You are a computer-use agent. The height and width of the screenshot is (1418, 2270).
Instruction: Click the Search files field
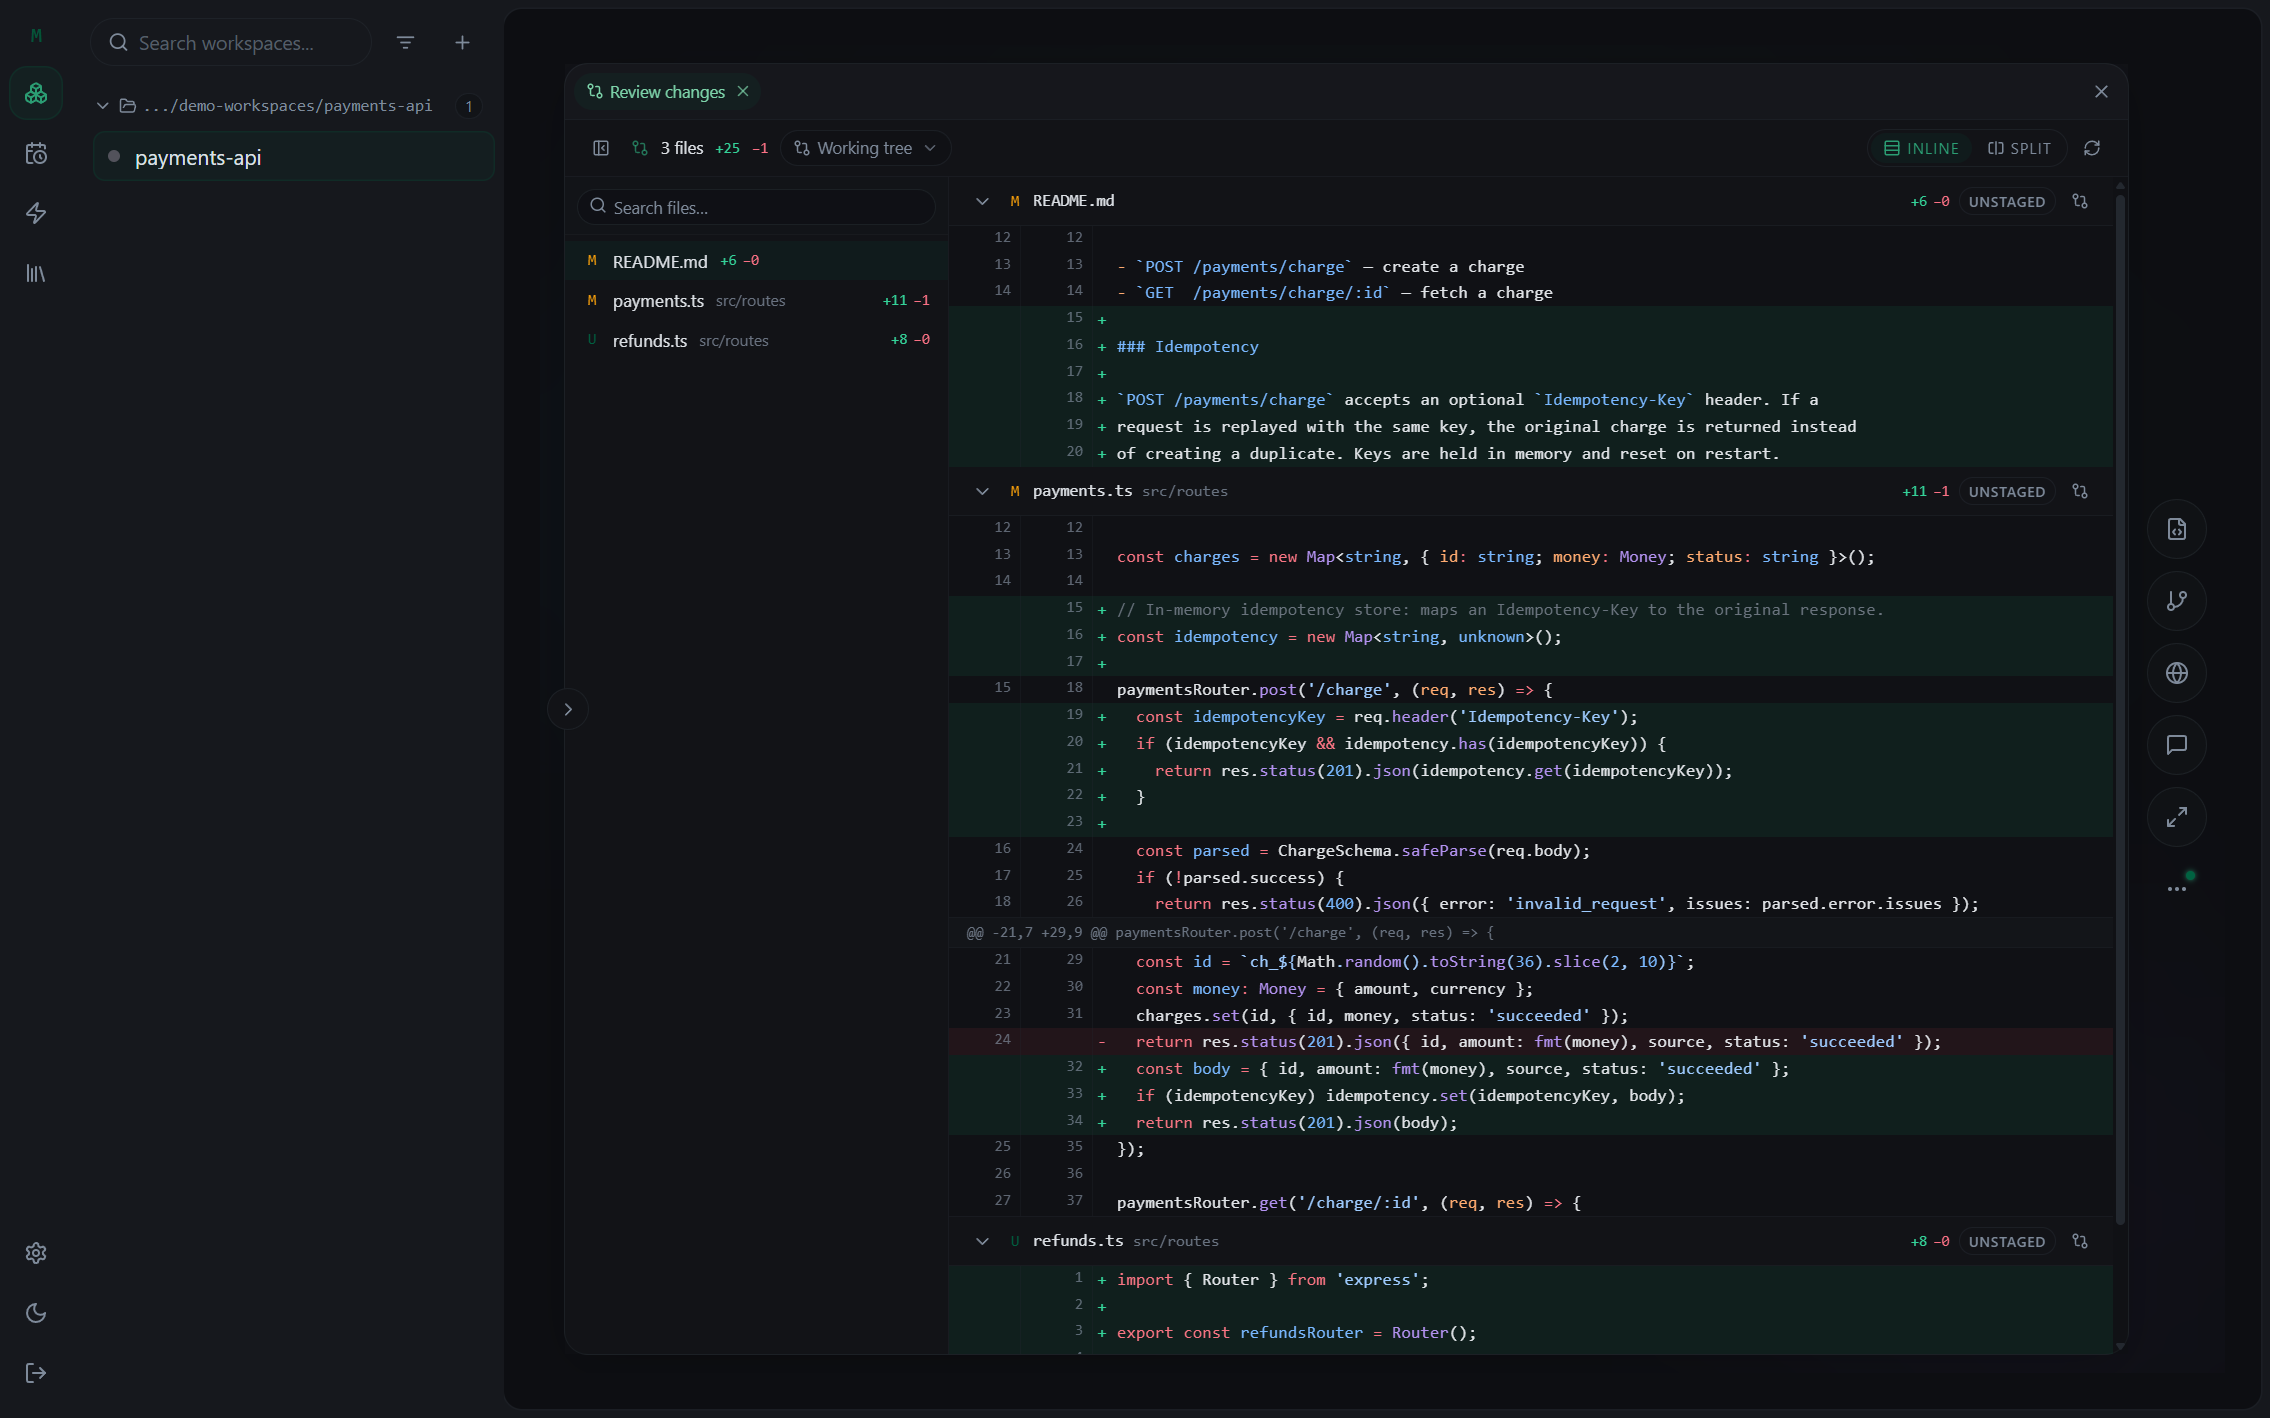coord(756,207)
